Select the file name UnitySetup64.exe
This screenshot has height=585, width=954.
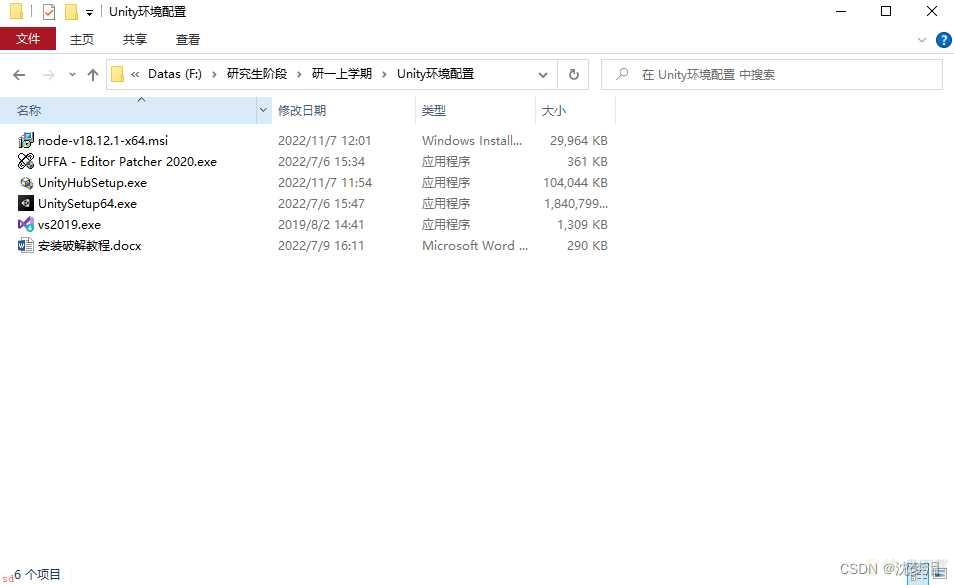tap(87, 203)
